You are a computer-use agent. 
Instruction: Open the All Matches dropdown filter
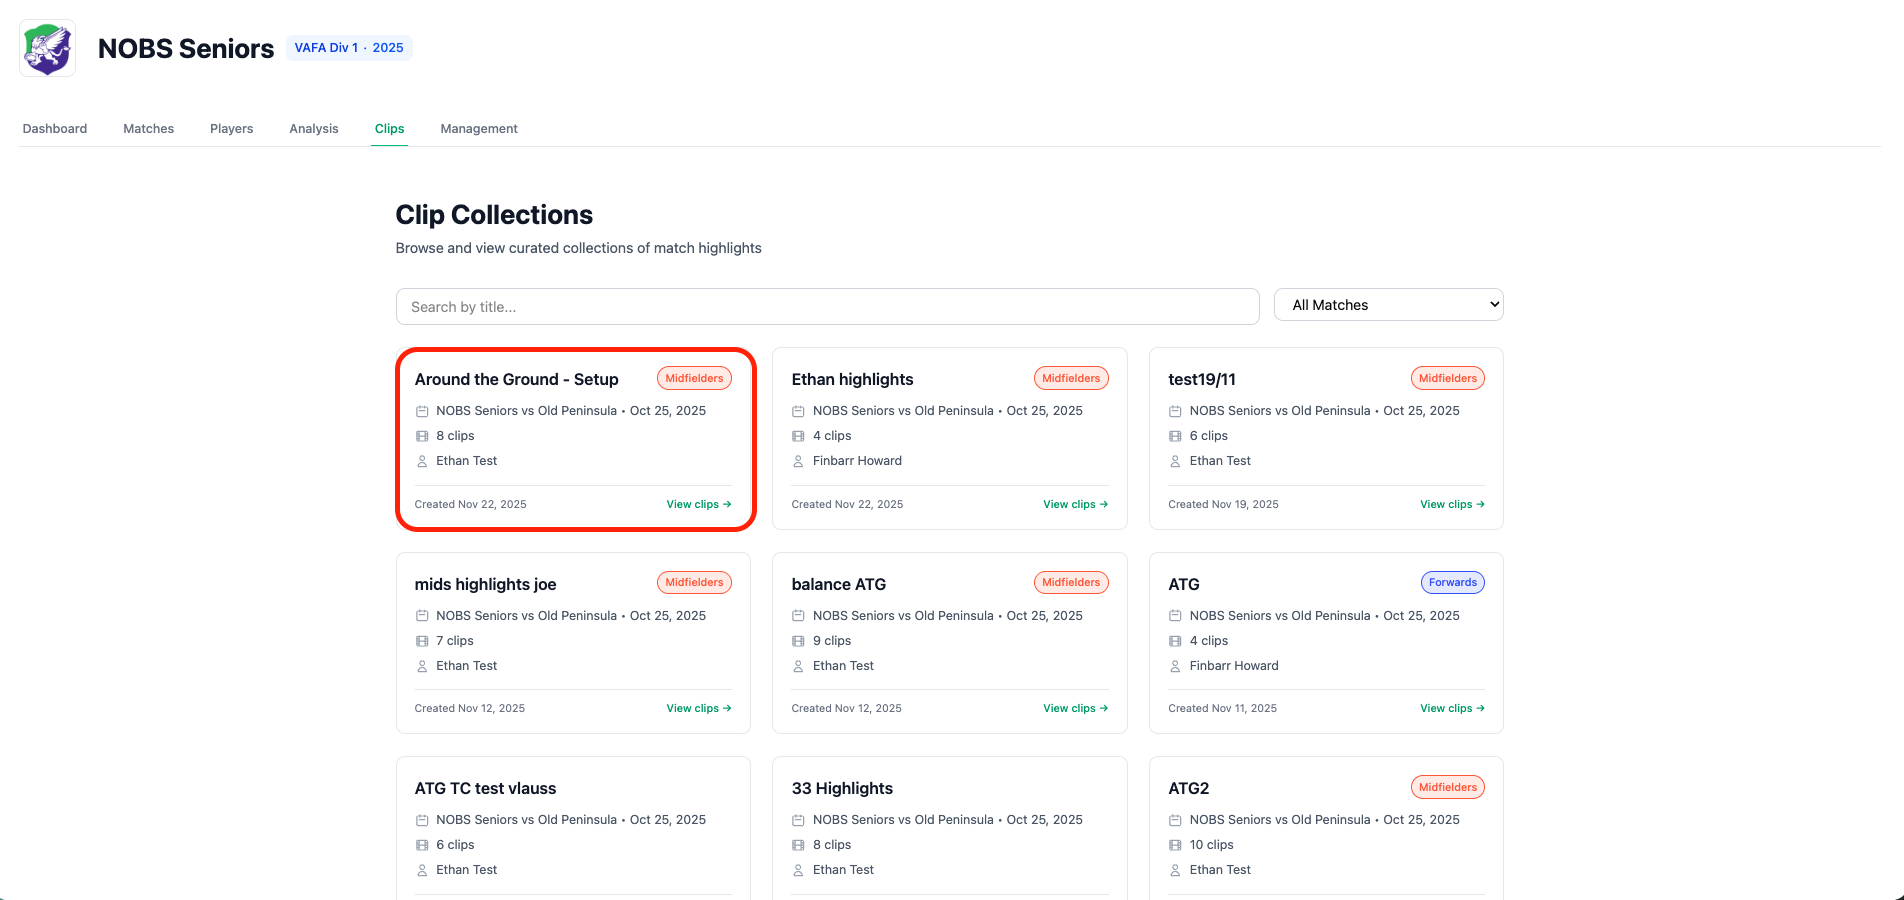pos(1388,305)
